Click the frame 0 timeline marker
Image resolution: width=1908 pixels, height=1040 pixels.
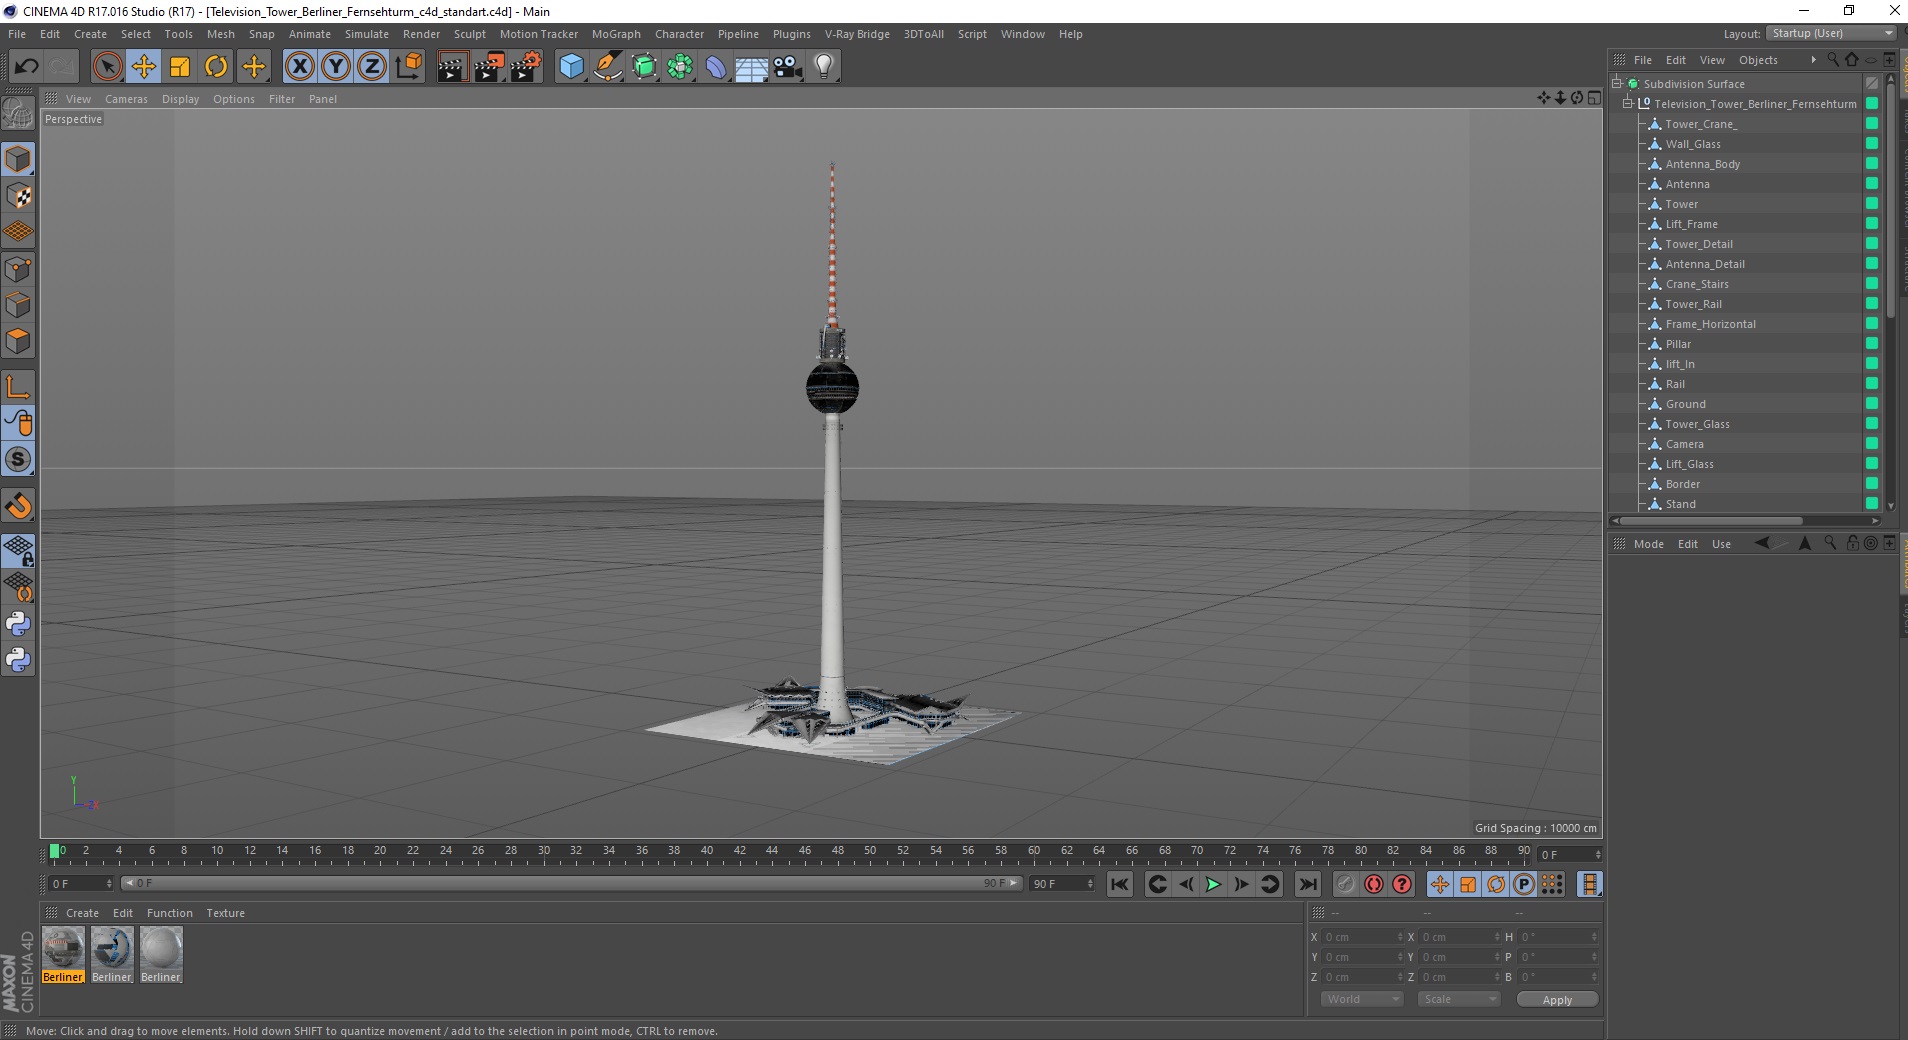(x=55, y=851)
